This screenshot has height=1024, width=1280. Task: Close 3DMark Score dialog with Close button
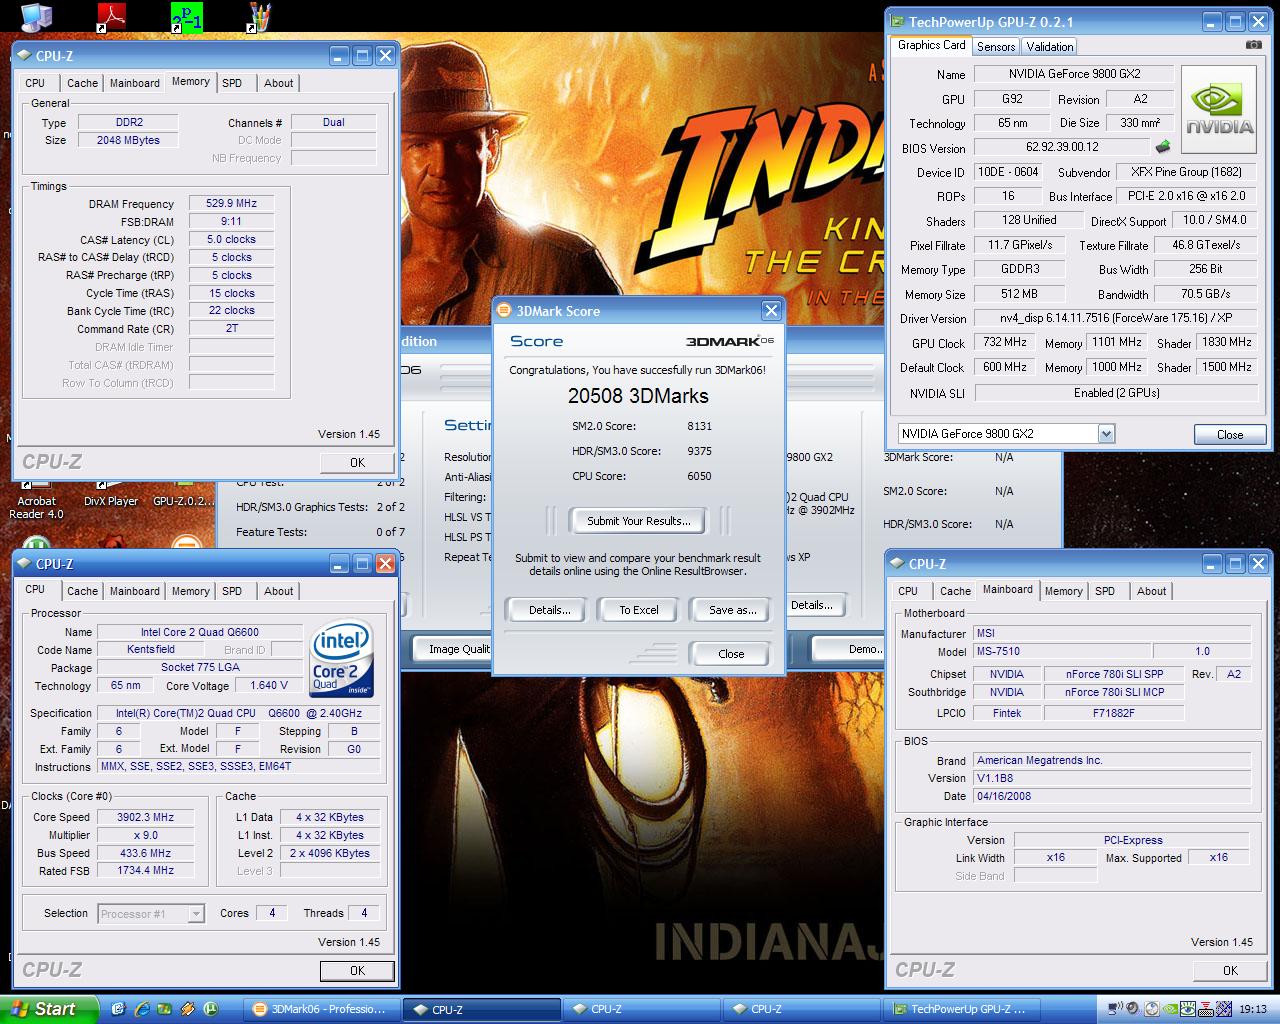tap(731, 654)
